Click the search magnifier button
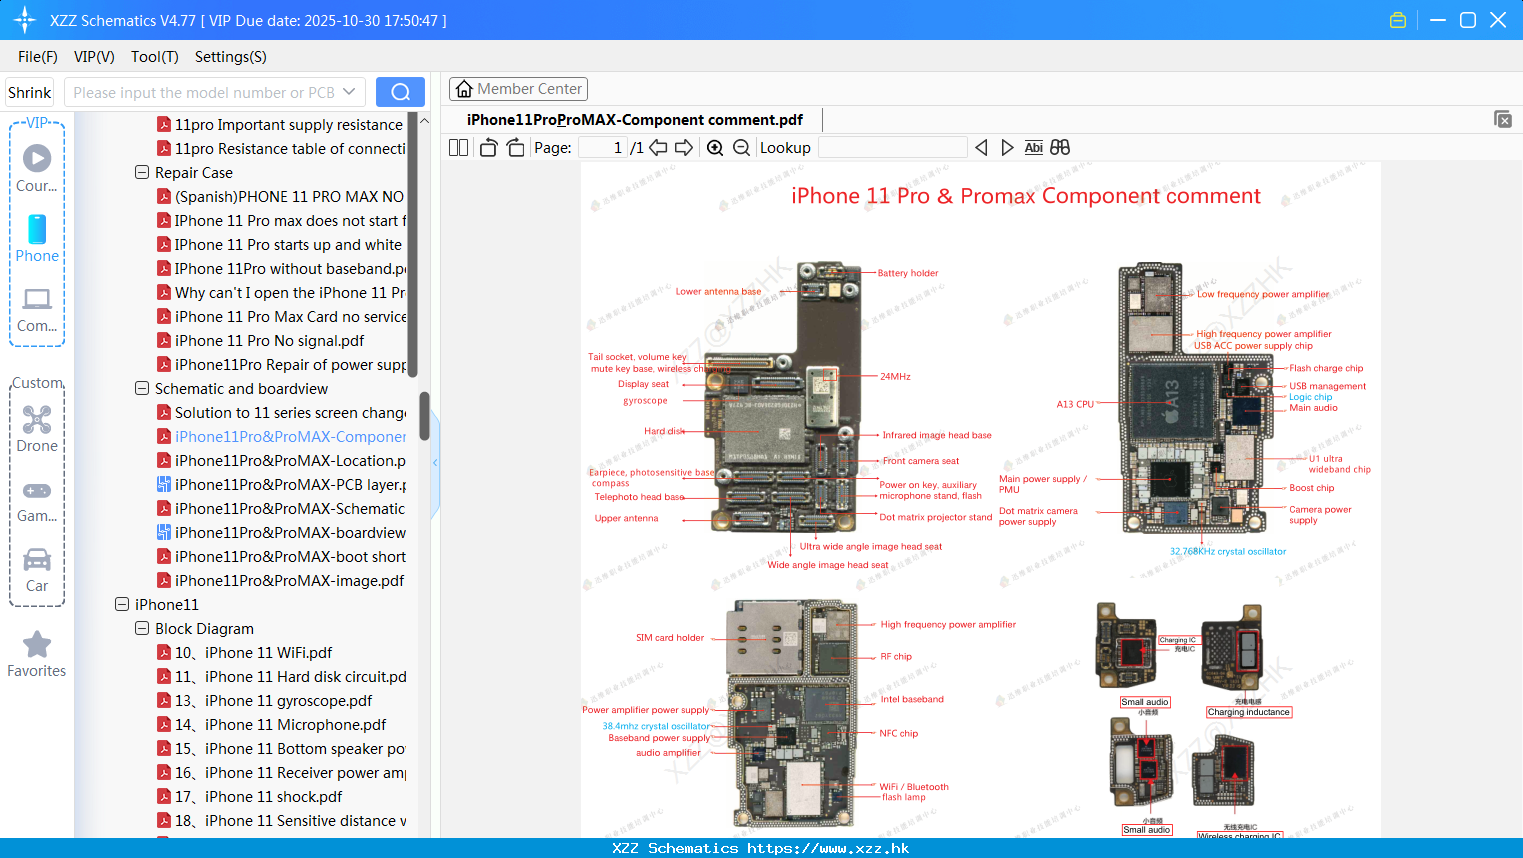Screen dimensions: 1523x858 (x=400, y=92)
